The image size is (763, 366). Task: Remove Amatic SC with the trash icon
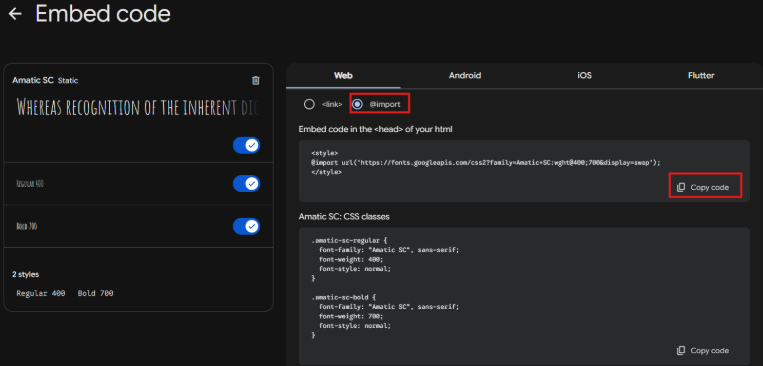coord(255,80)
